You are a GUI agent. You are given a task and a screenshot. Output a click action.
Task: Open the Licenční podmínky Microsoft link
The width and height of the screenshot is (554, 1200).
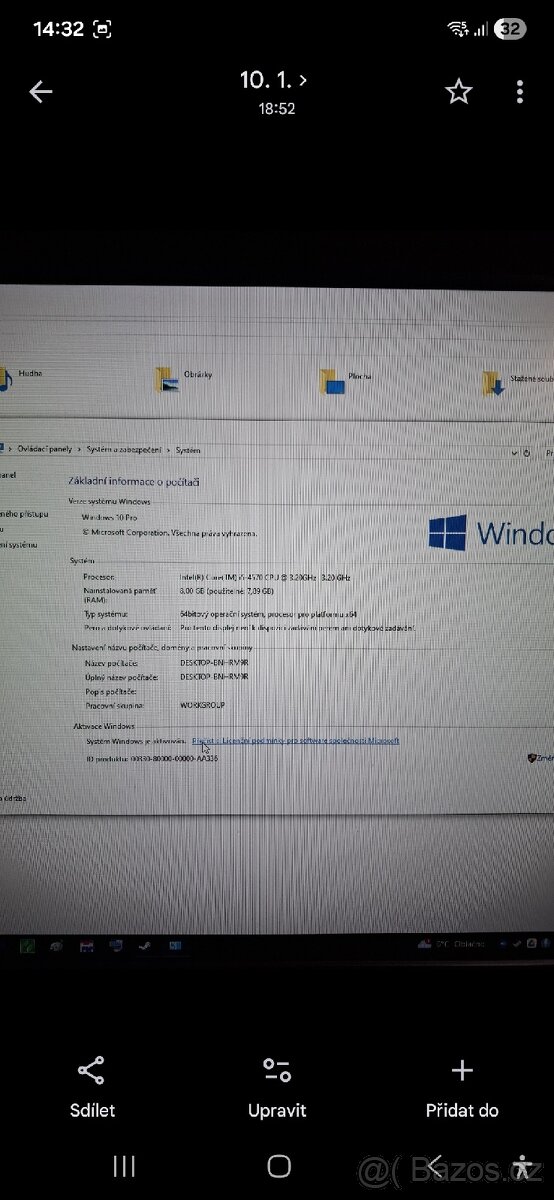point(296,741)
